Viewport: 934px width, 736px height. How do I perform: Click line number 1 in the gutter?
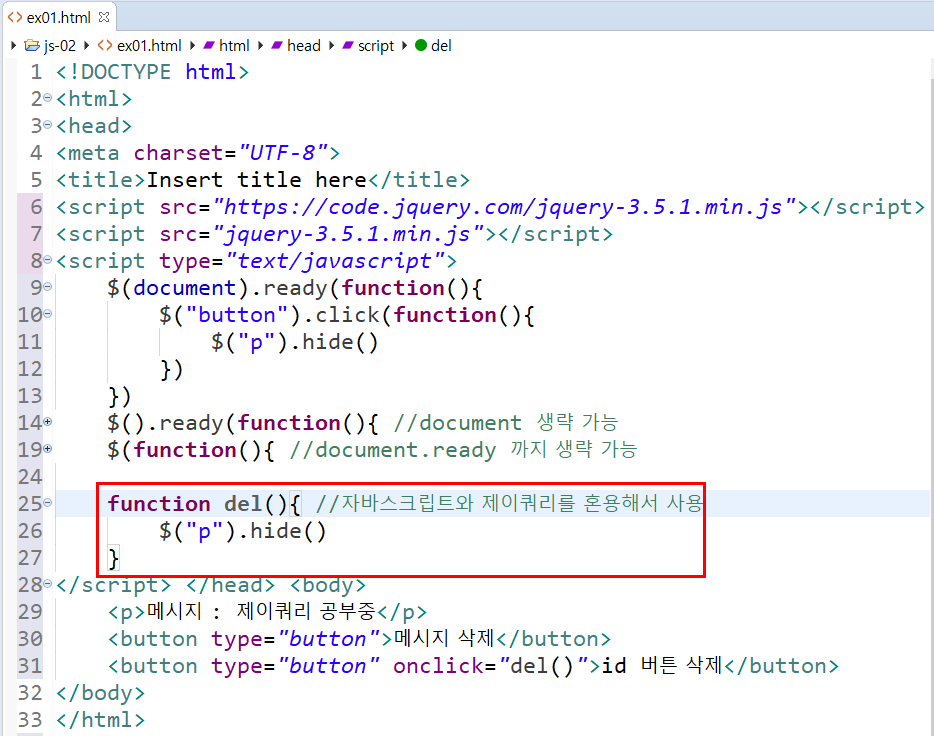[x=36, y=71]
